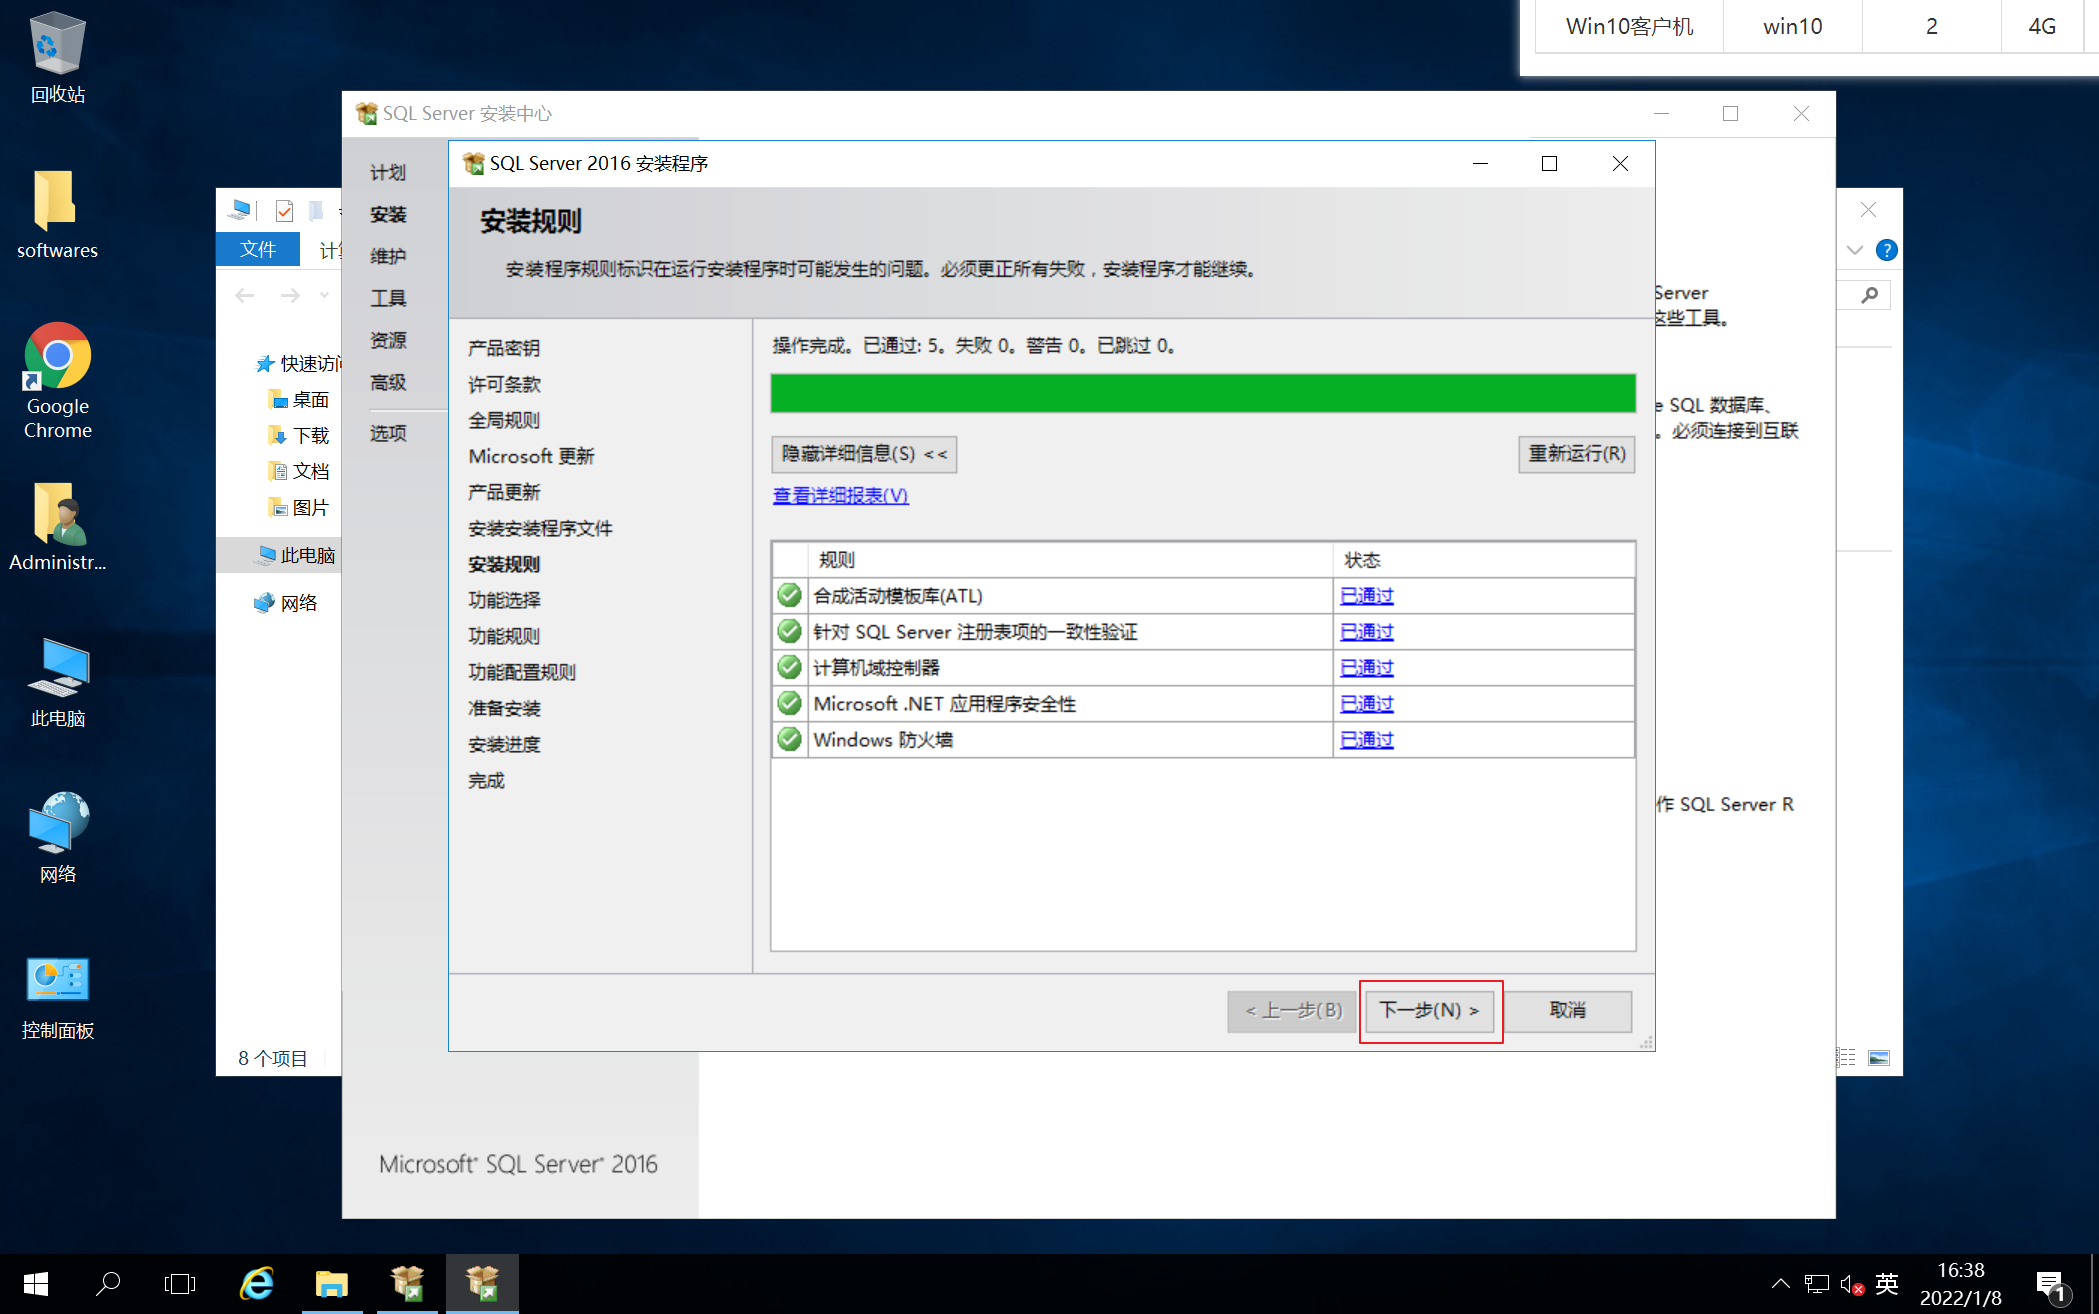Click the 取消 button
Image resolution: width=2099 pixels, height=1314 pixels.
1568,1011
